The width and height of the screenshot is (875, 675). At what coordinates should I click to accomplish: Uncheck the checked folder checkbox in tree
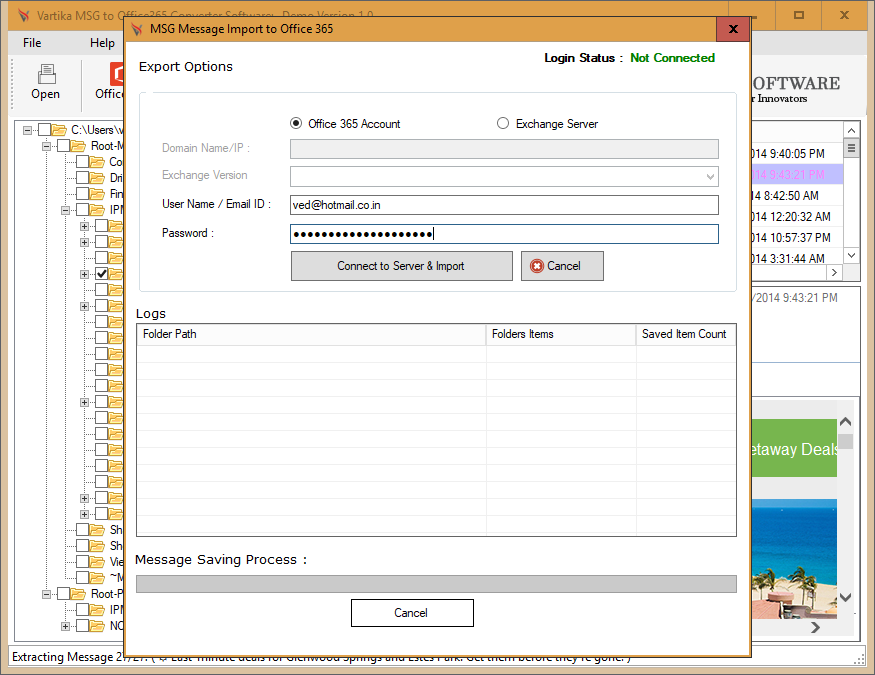[x=102, y=274]
